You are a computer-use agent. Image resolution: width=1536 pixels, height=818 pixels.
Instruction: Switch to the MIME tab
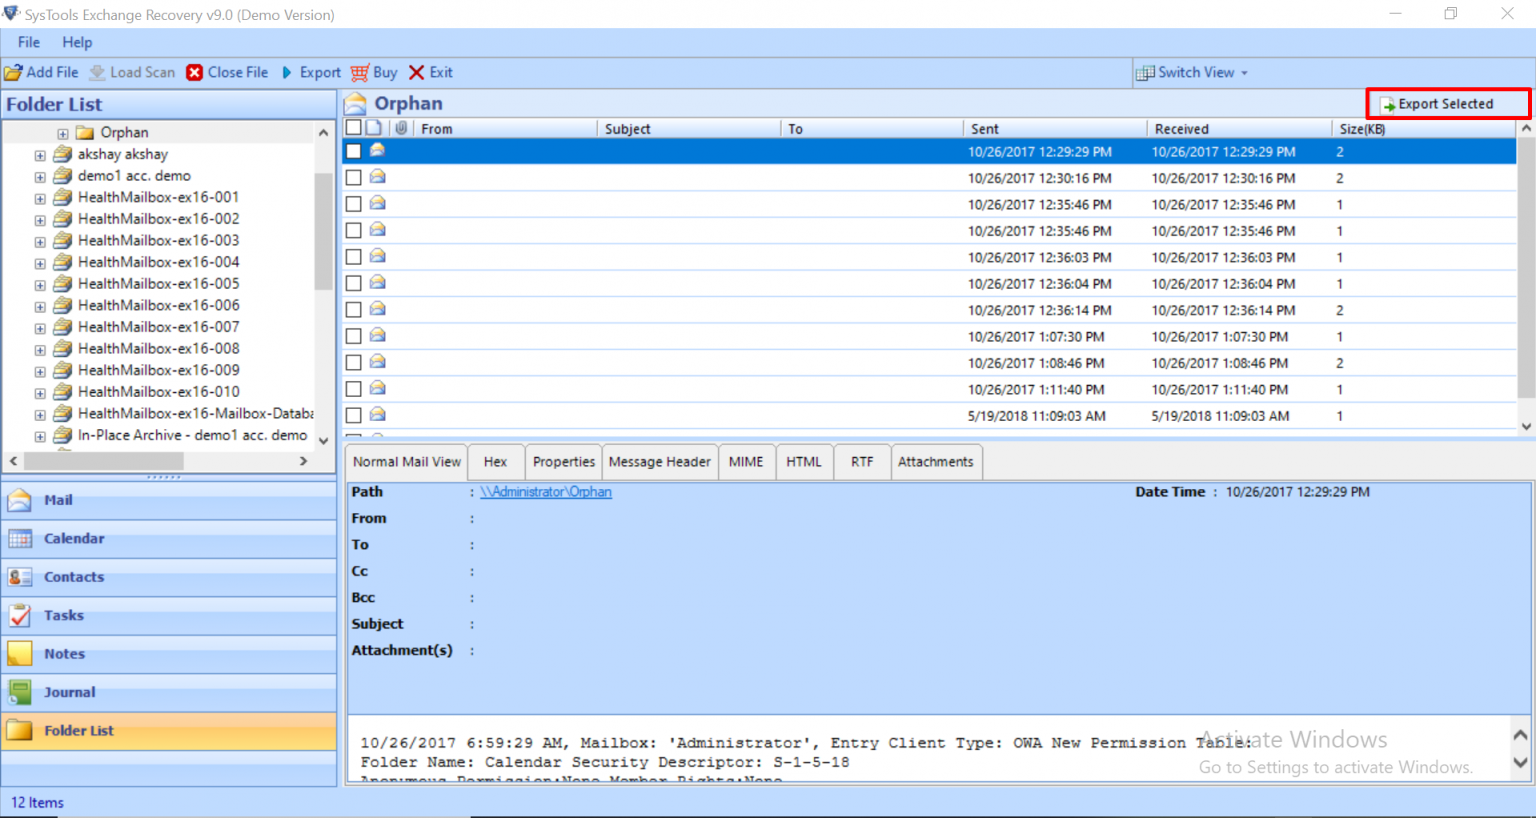pos(746,462)
